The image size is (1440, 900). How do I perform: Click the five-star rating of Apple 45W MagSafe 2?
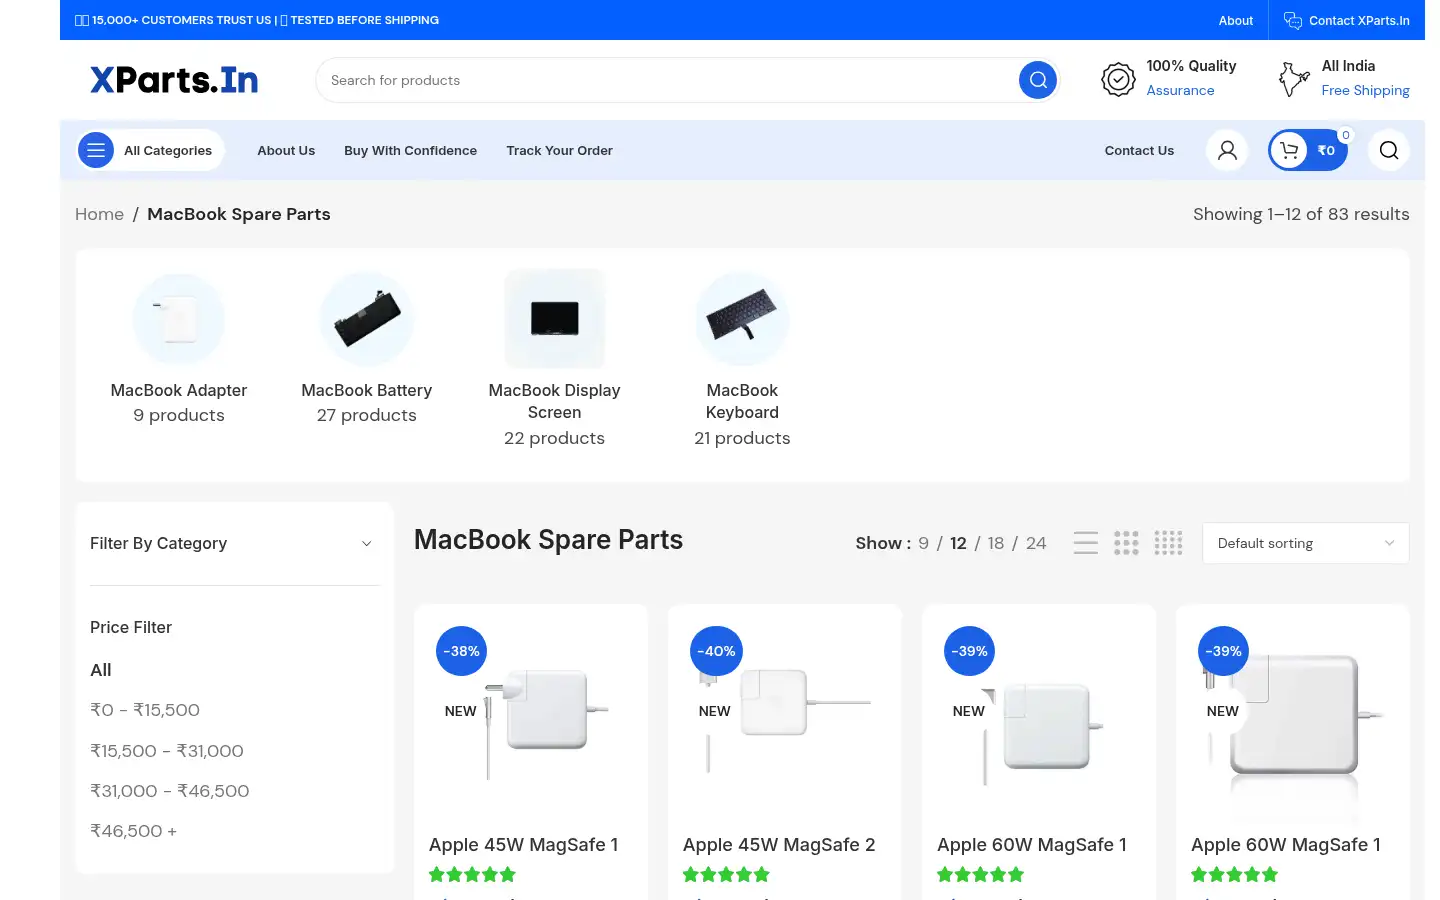click(726, 875)
